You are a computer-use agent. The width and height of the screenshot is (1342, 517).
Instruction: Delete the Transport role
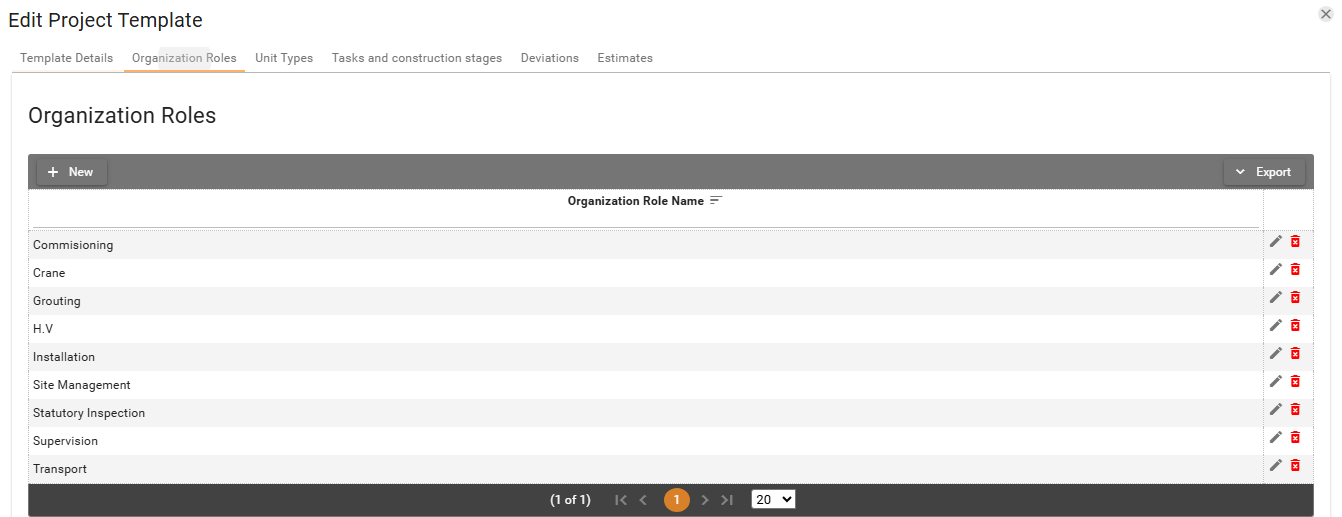(1295, 465)
